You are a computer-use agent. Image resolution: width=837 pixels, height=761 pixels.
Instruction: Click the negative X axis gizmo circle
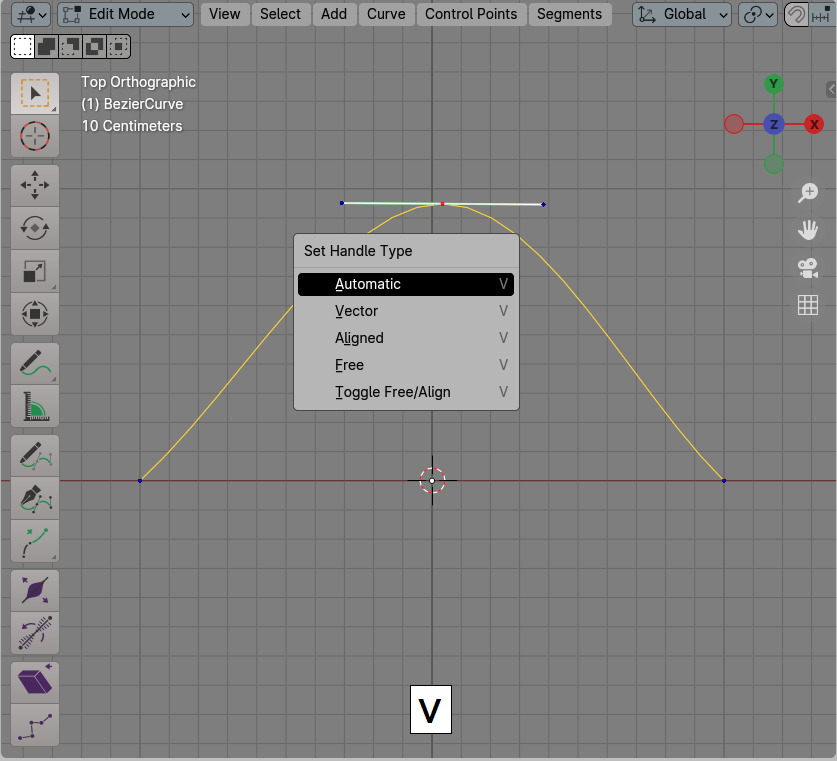click(x=734, y=124)
